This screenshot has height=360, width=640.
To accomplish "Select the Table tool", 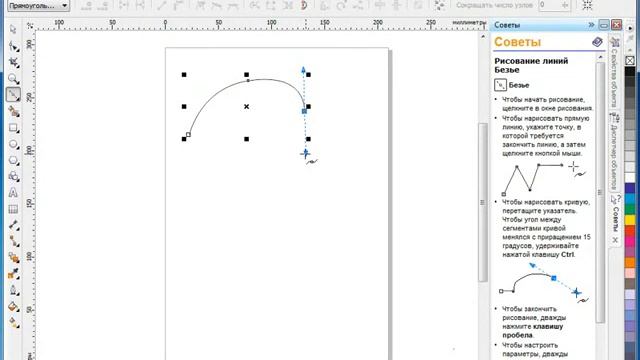I will pyautogui.click(x=13, y=209).
